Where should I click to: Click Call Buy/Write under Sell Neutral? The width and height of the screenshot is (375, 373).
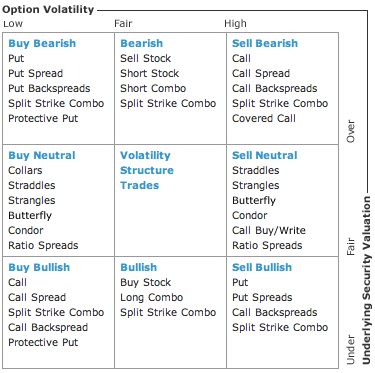pyautogui.click(x=269, y=230)
